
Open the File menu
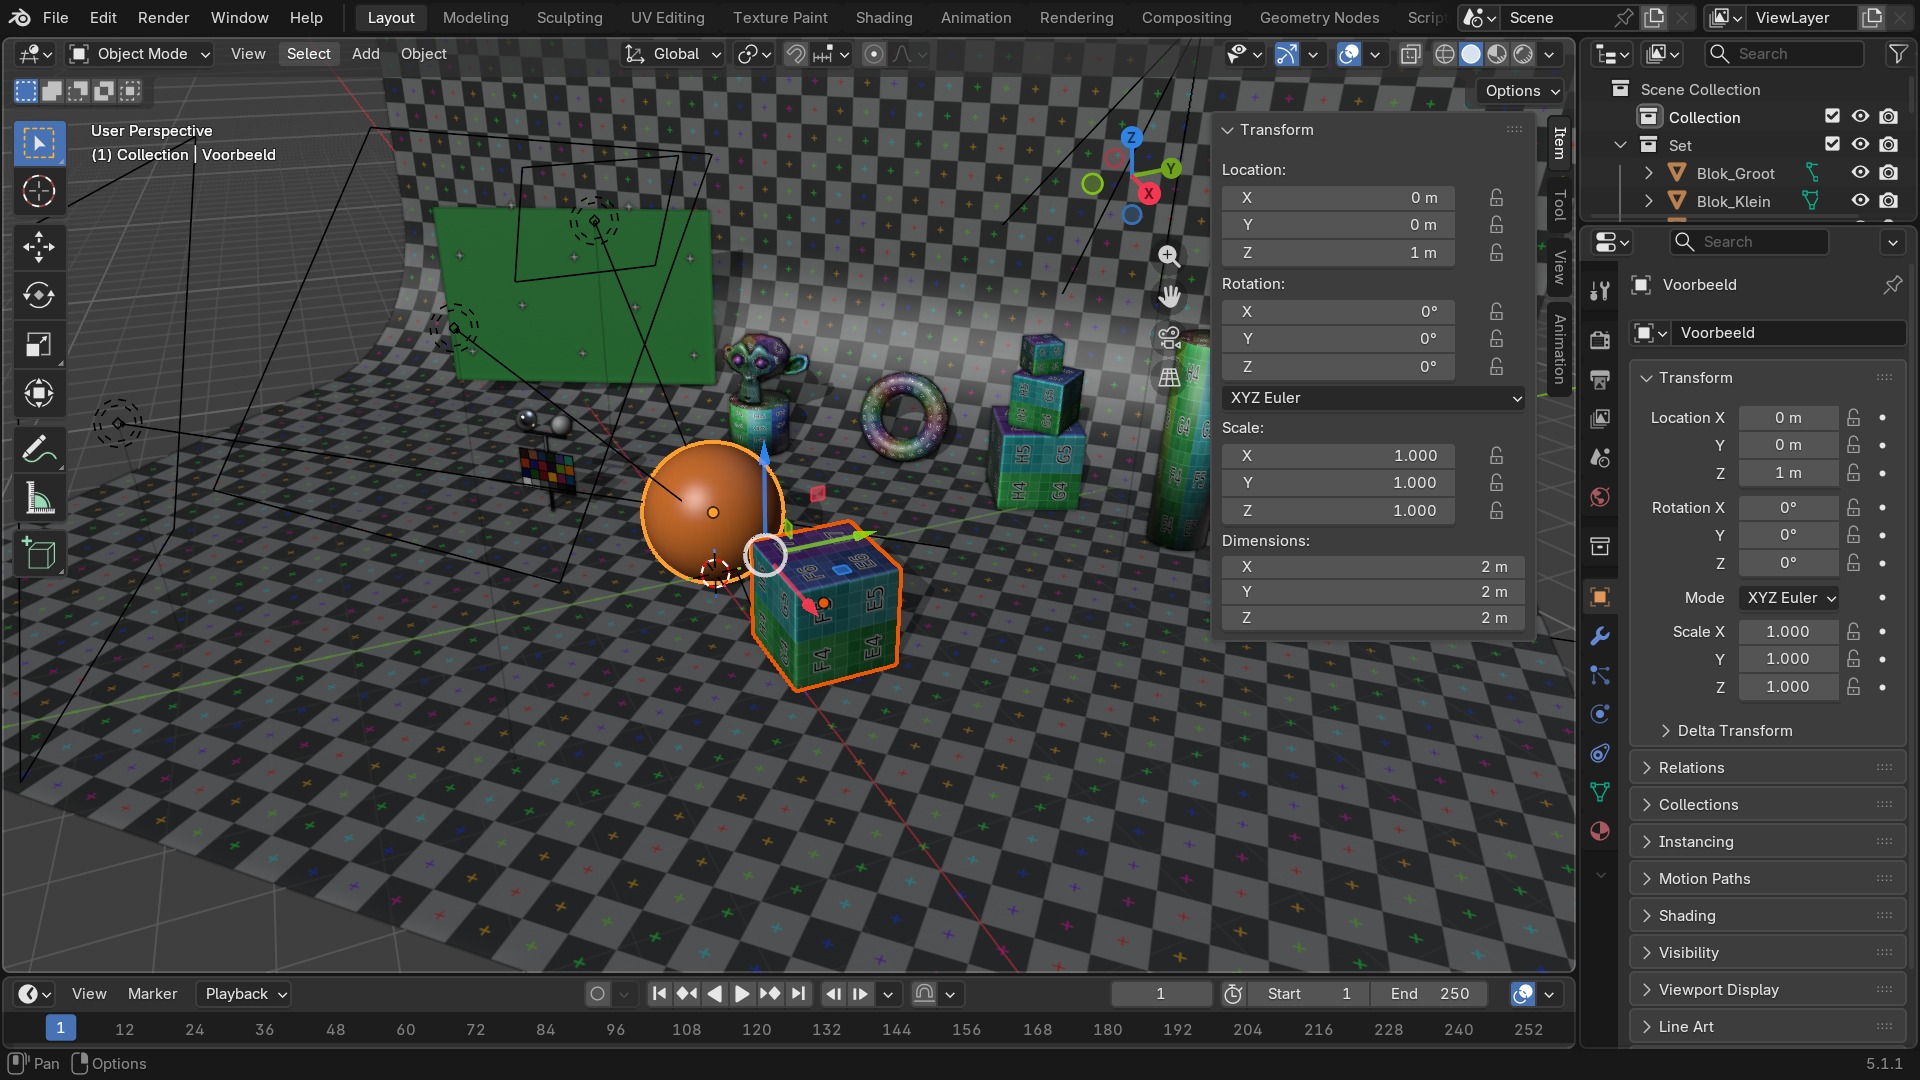pos(56,18)
